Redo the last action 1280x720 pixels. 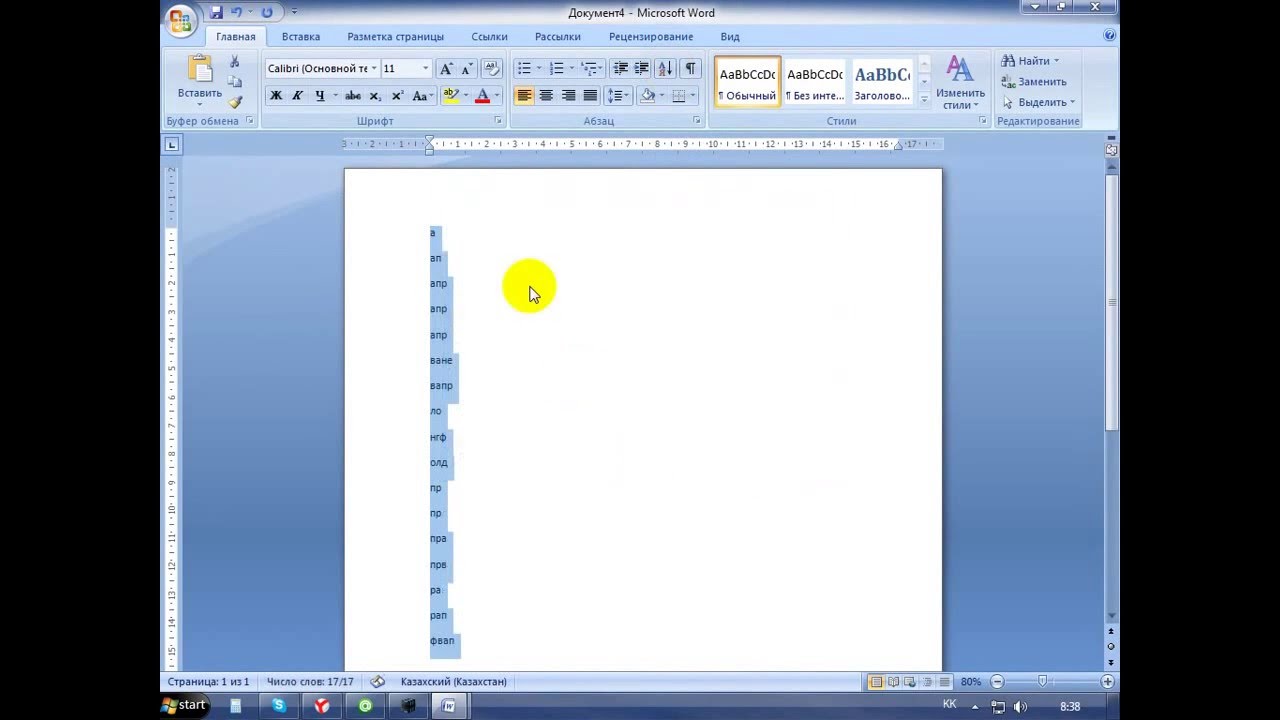pos(267,12)
